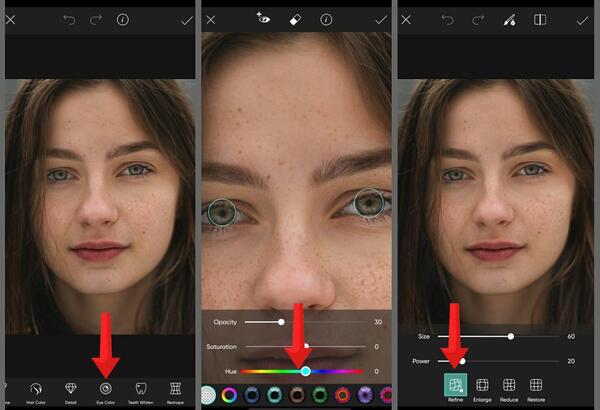This screenshot has height=410, width=600.
Task: Pick the orange-red eye swatch
Action: pos(342,395)
